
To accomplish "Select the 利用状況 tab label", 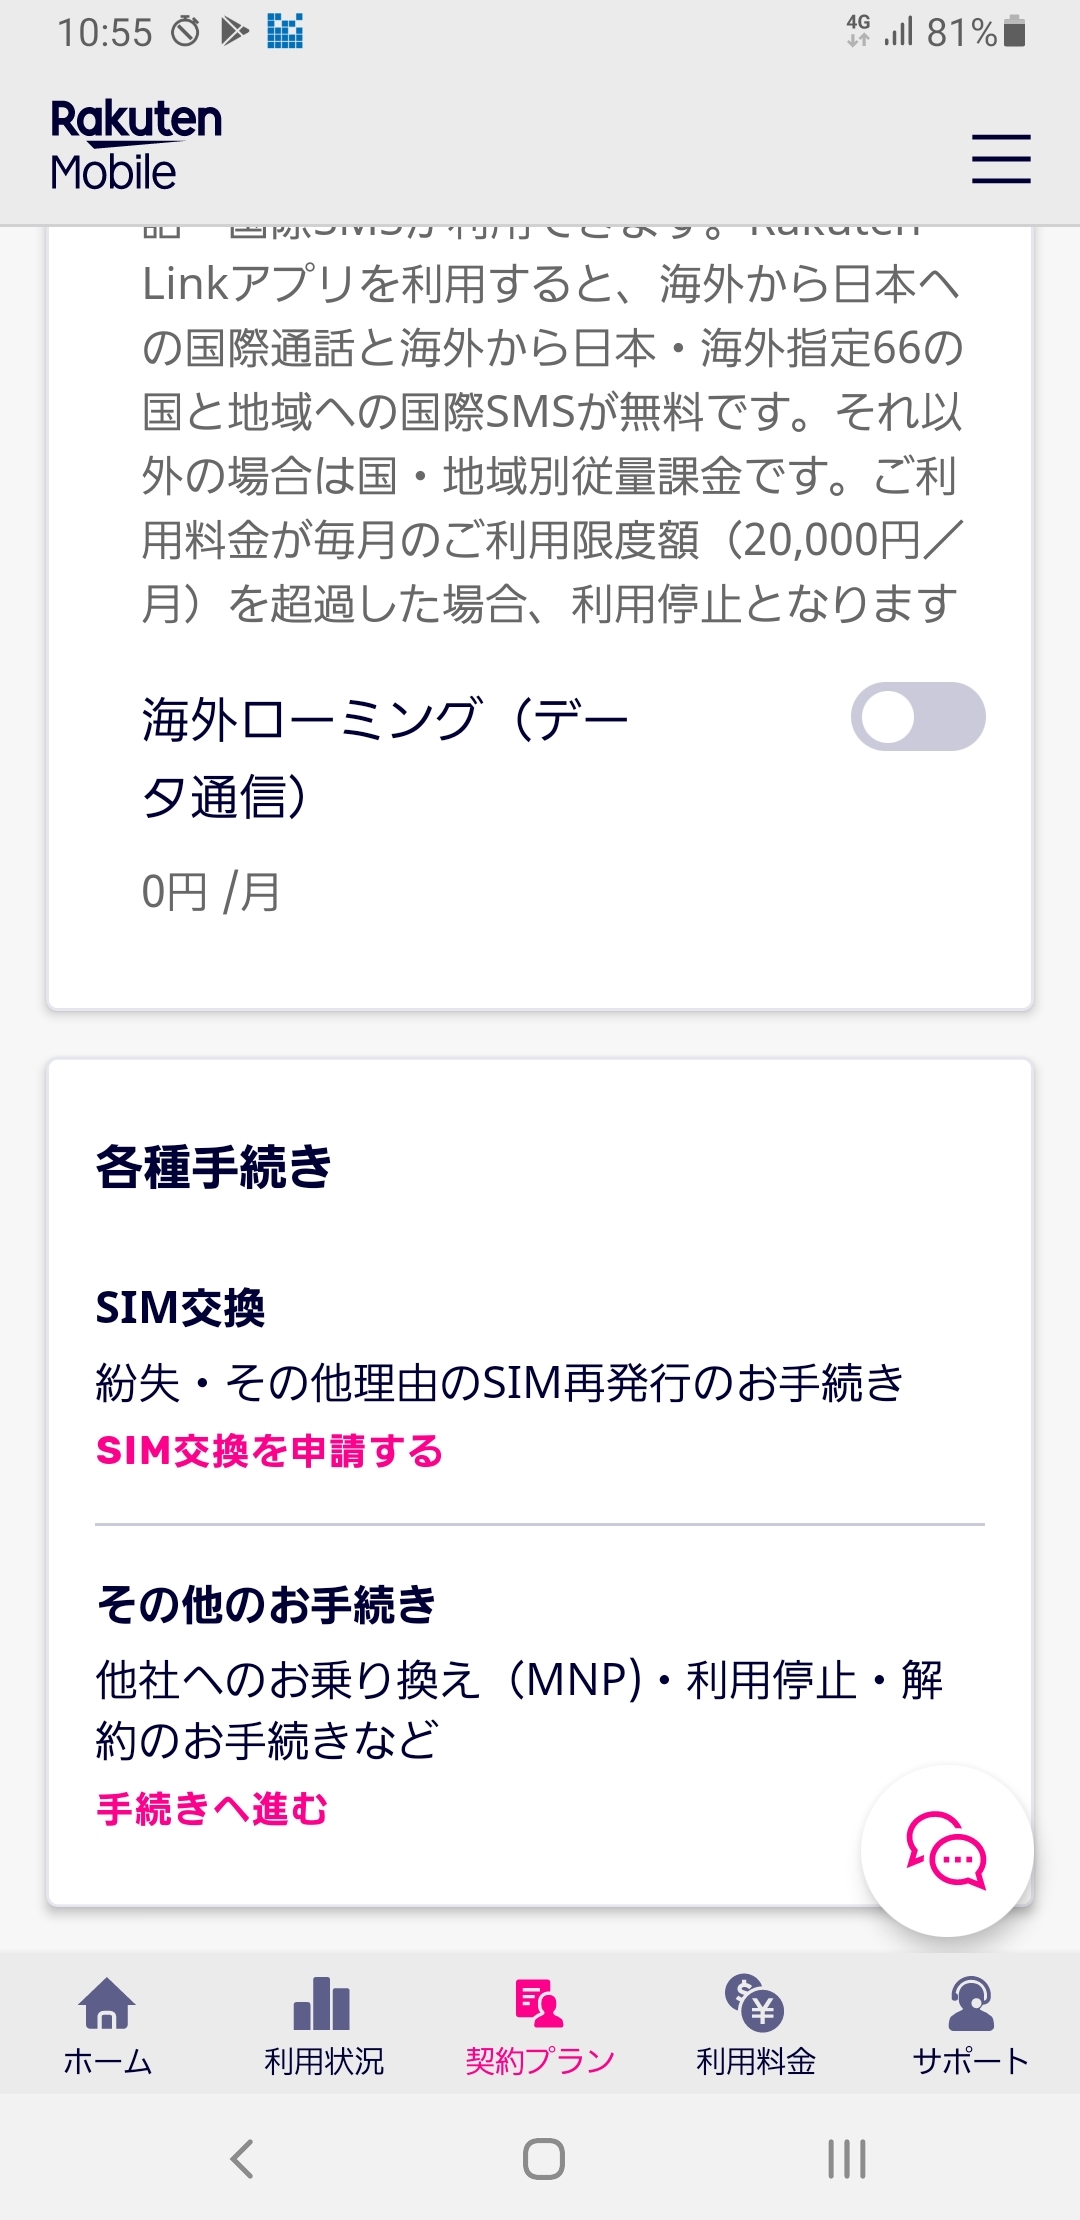I will click(x=323, y=2061).
